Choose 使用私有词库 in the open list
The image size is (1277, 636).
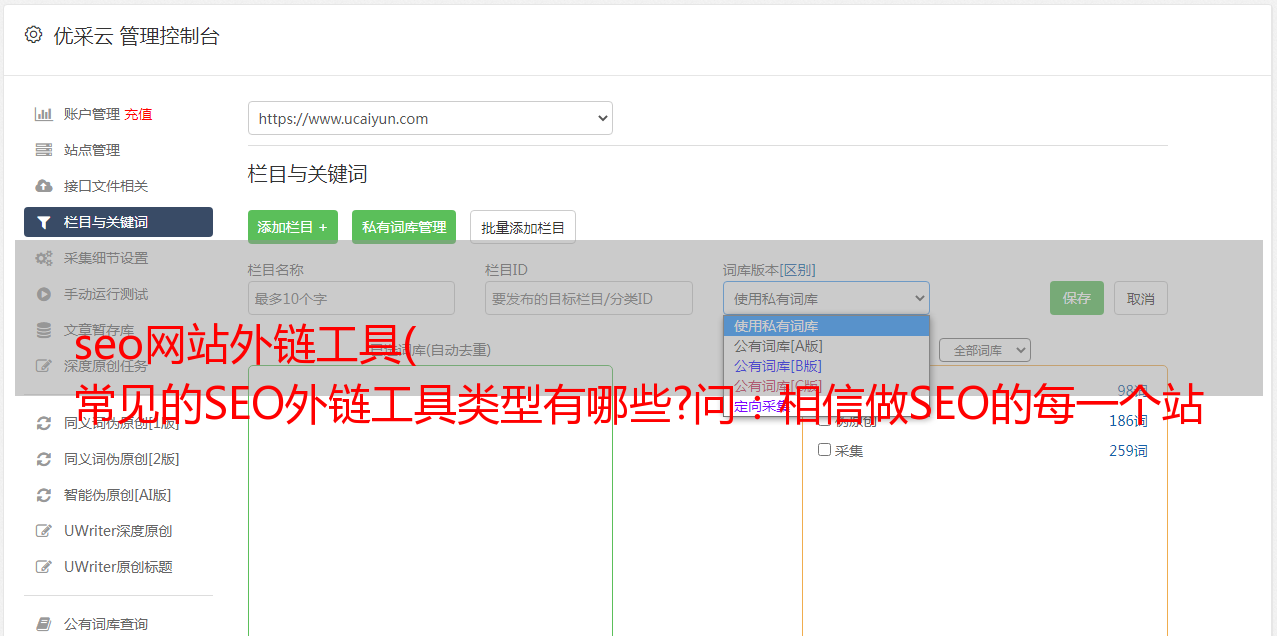click(826, 326)
